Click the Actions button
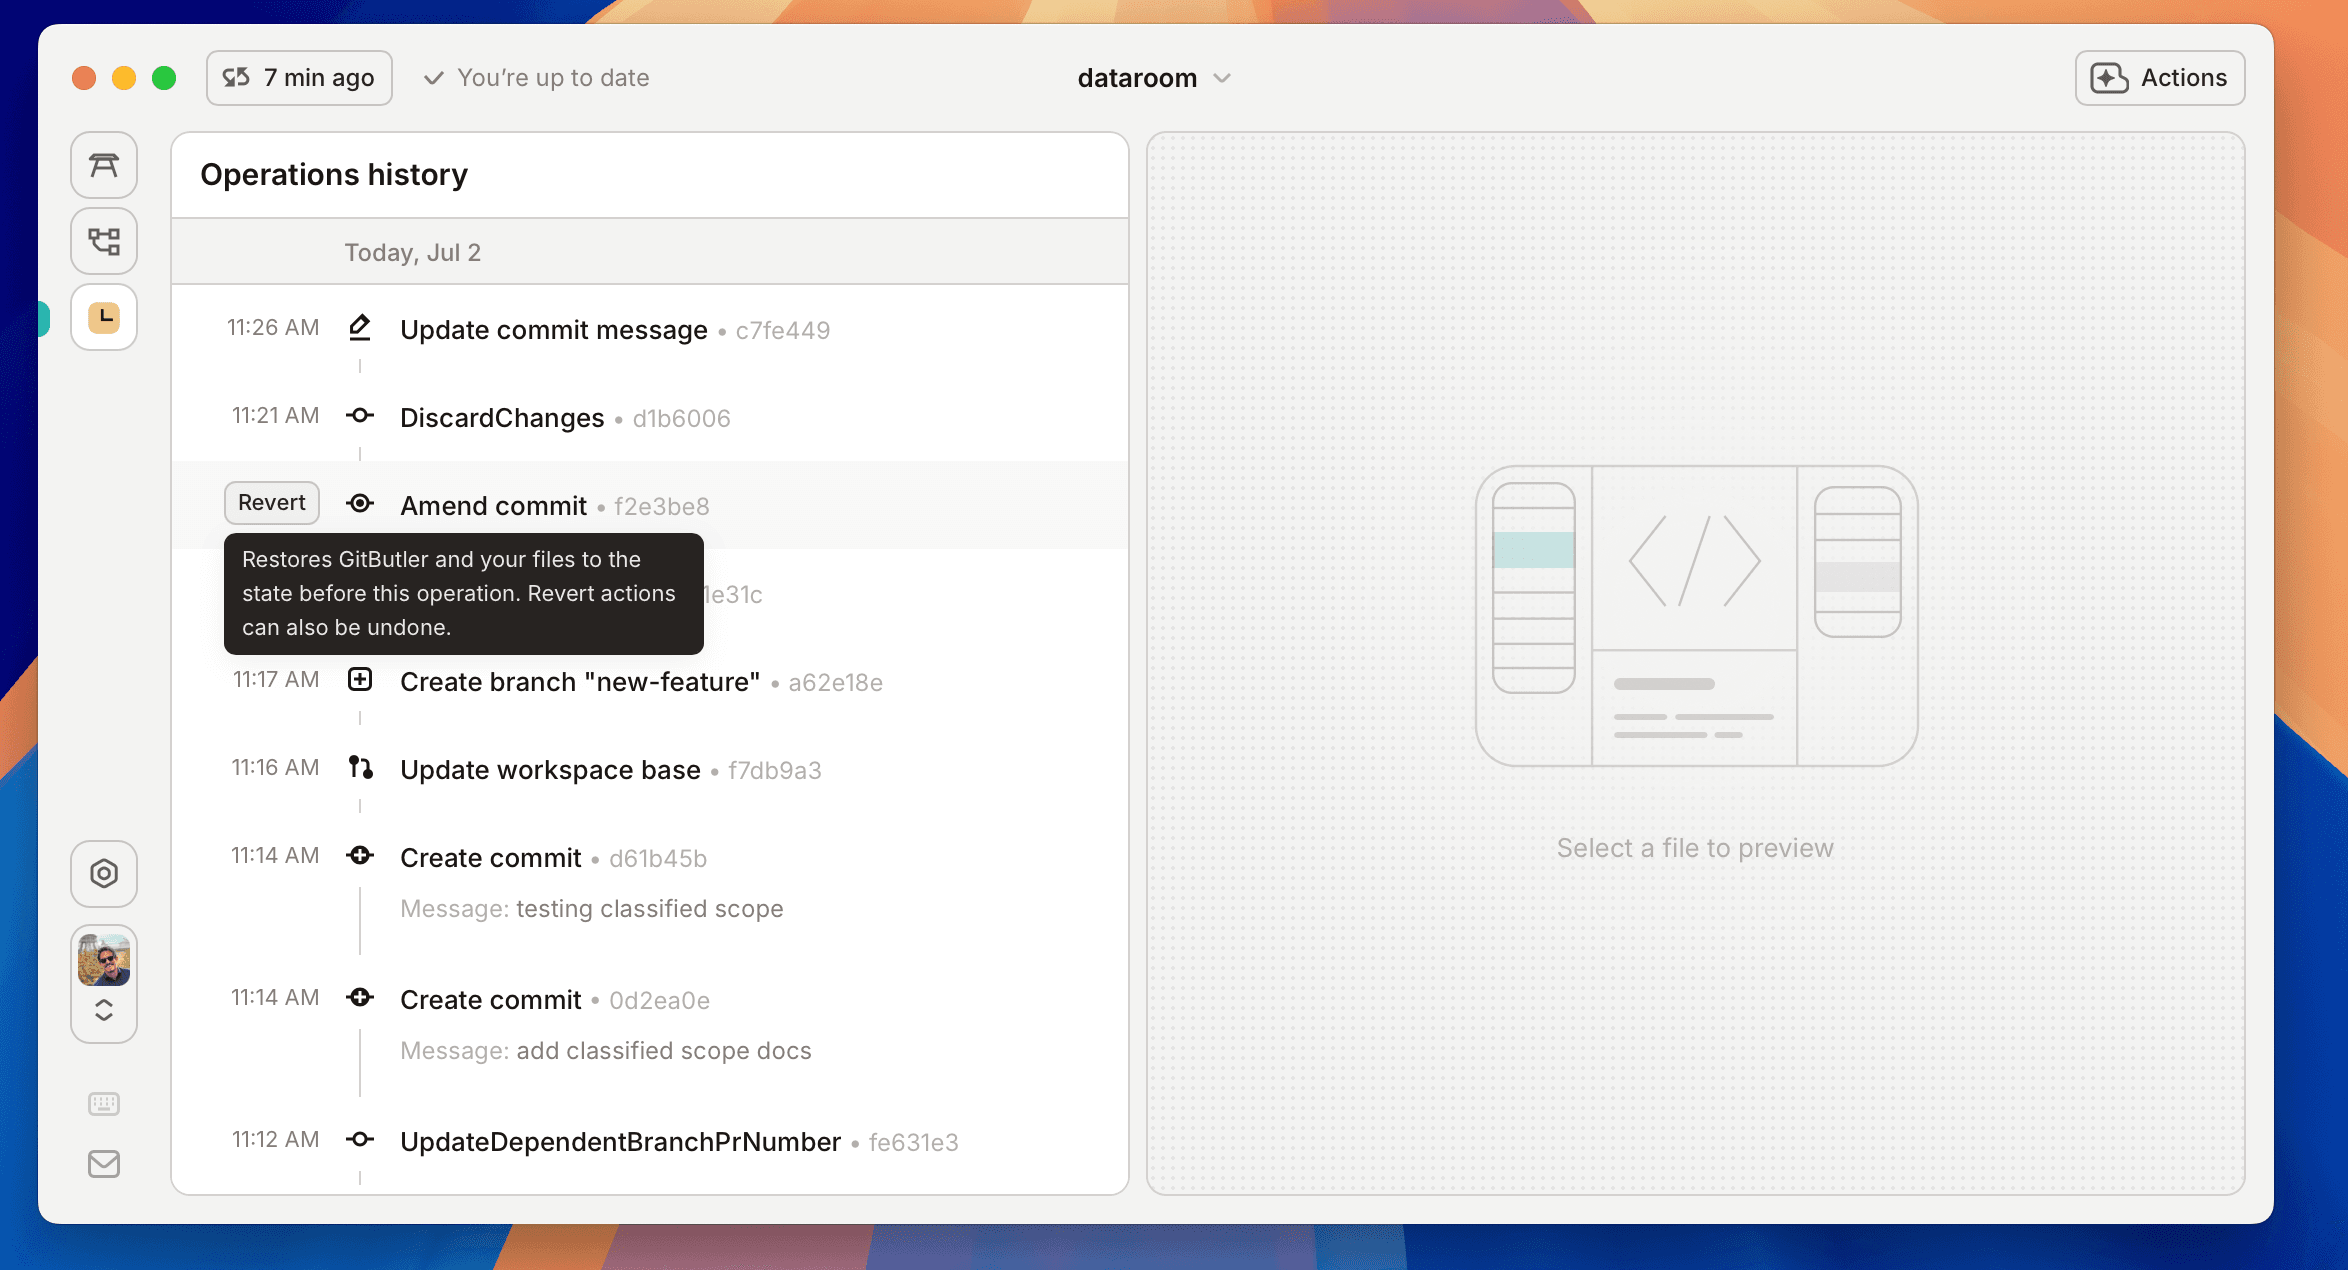 pyautogui.click(x=2159, y=78)
